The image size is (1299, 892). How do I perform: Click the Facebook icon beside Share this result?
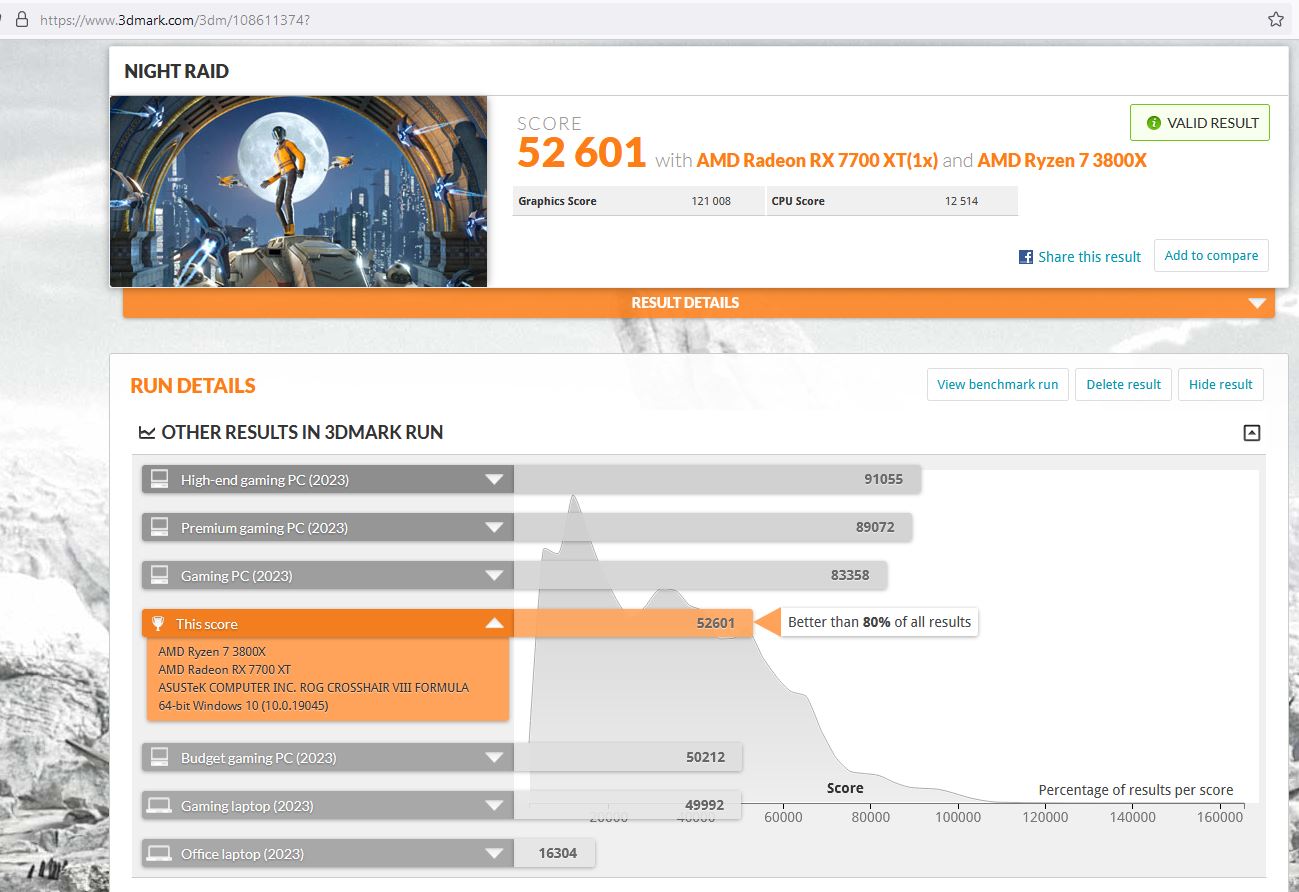click(x=1026, y=257)
